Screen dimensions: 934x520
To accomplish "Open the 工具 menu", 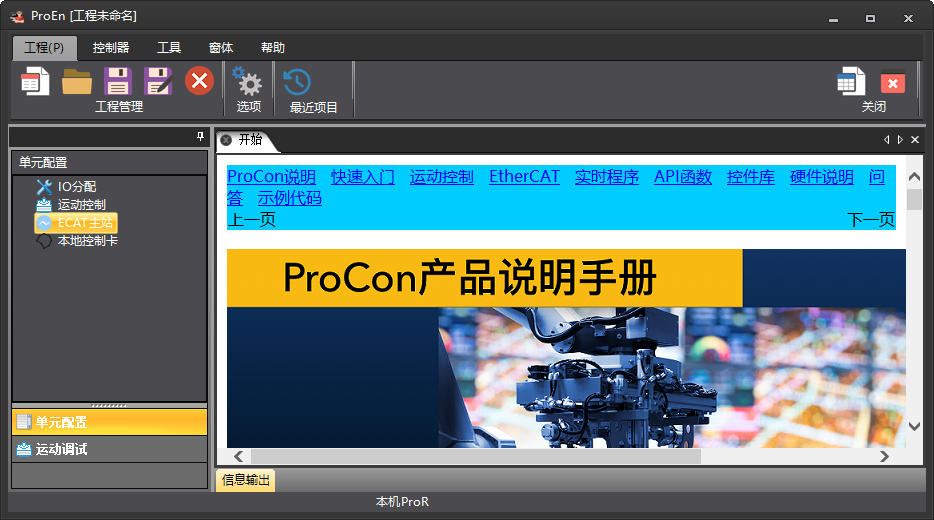I will click(169, 48).
